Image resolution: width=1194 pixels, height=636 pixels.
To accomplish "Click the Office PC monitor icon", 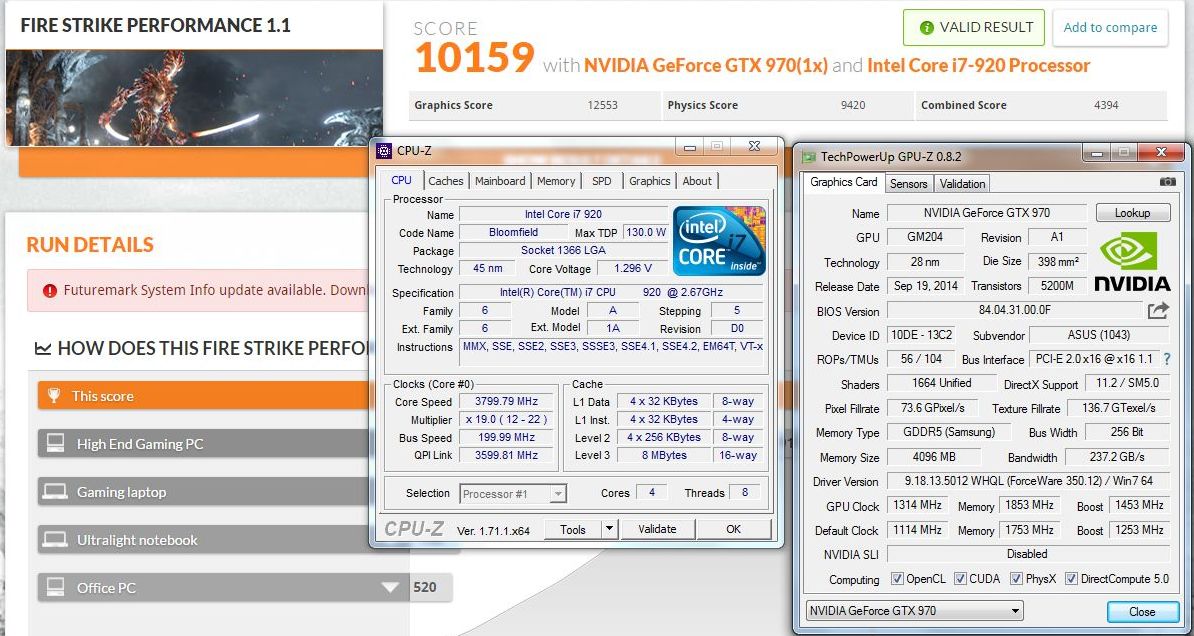I will click(55, 587).
